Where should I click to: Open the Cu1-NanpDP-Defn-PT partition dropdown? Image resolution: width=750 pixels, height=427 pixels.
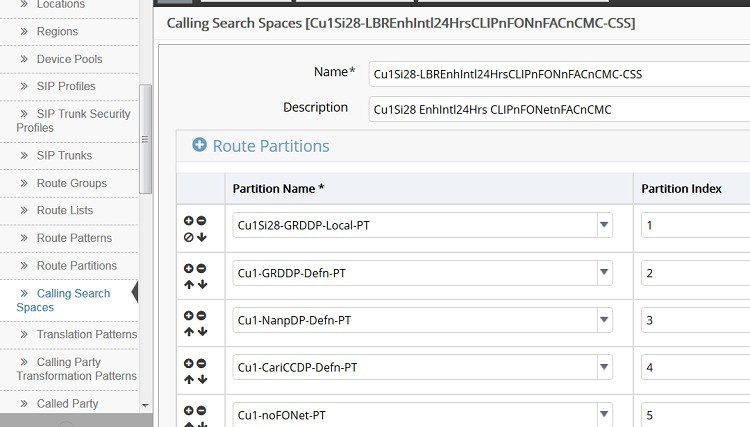[604, 319]
